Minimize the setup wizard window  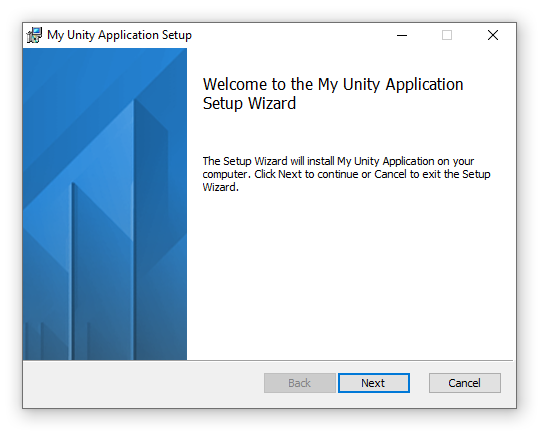point(402,35)
